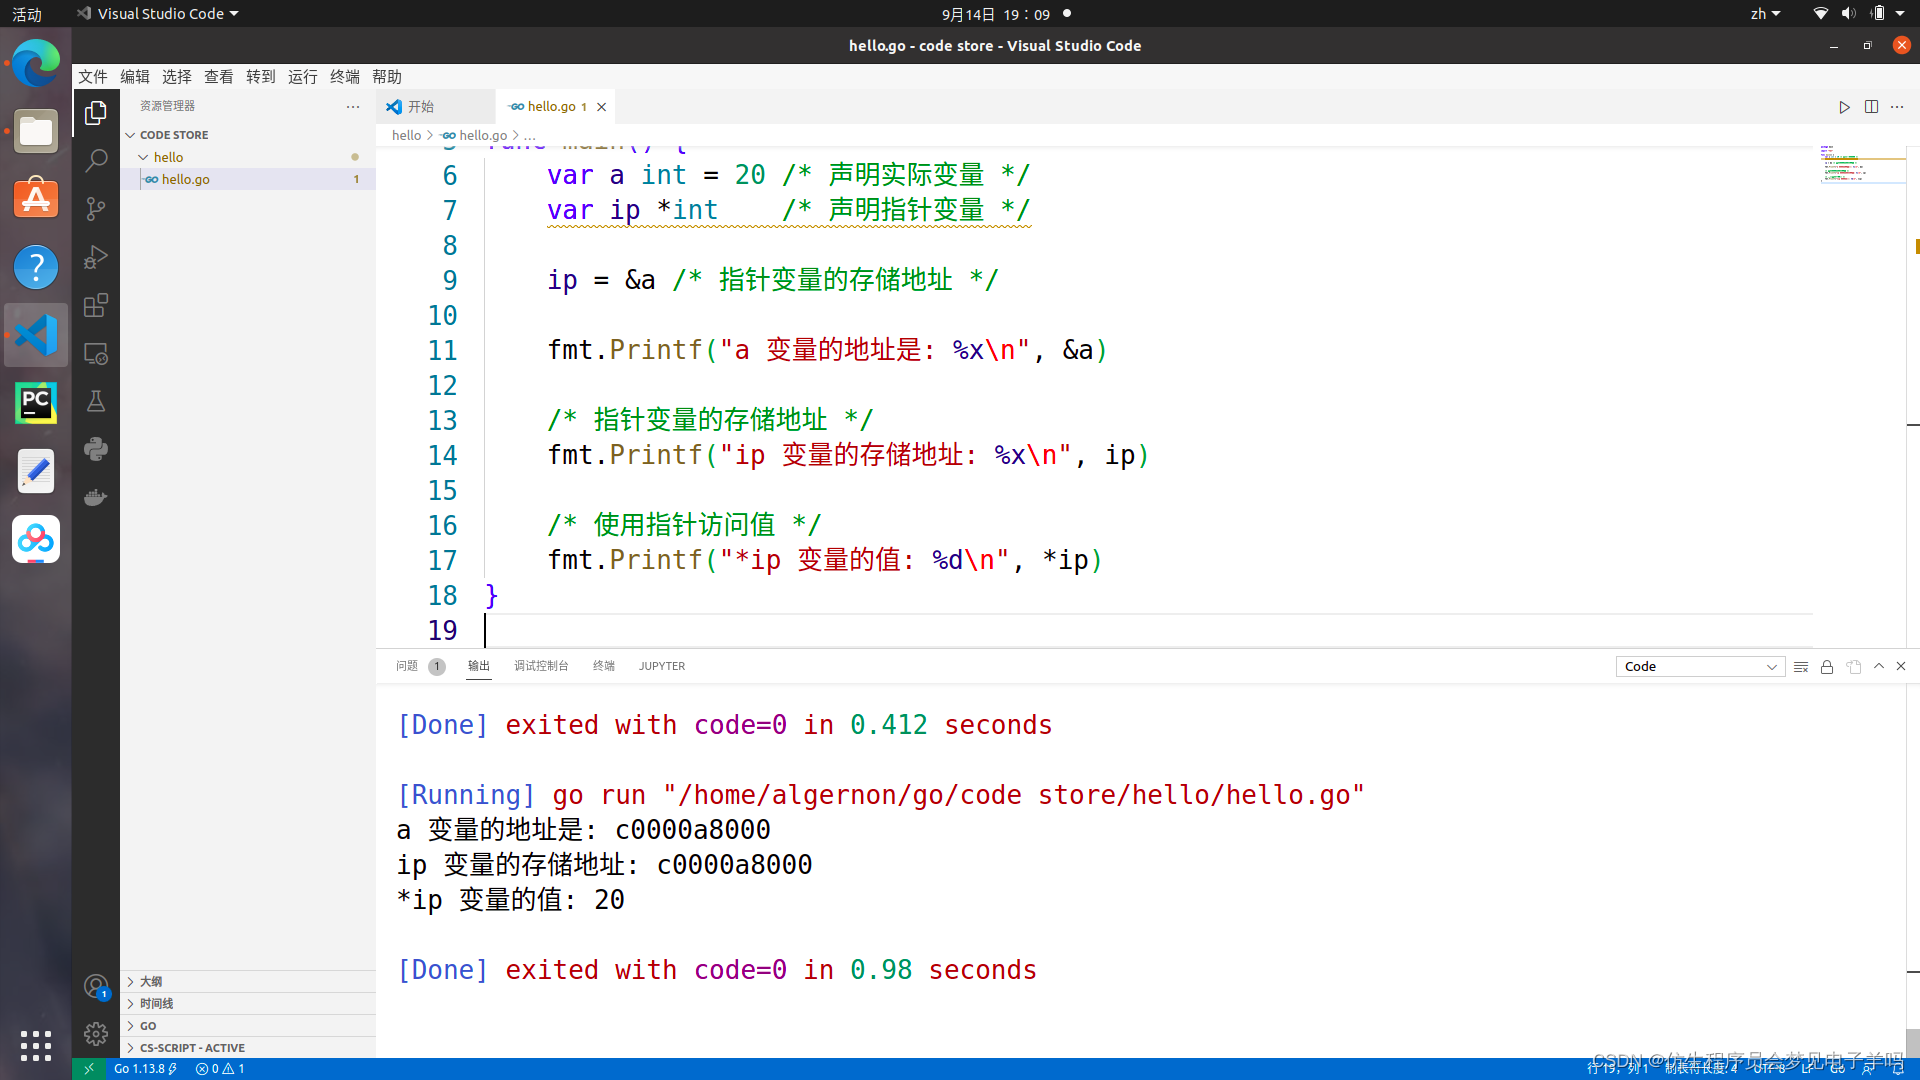Click the Run Code button

1844,105
